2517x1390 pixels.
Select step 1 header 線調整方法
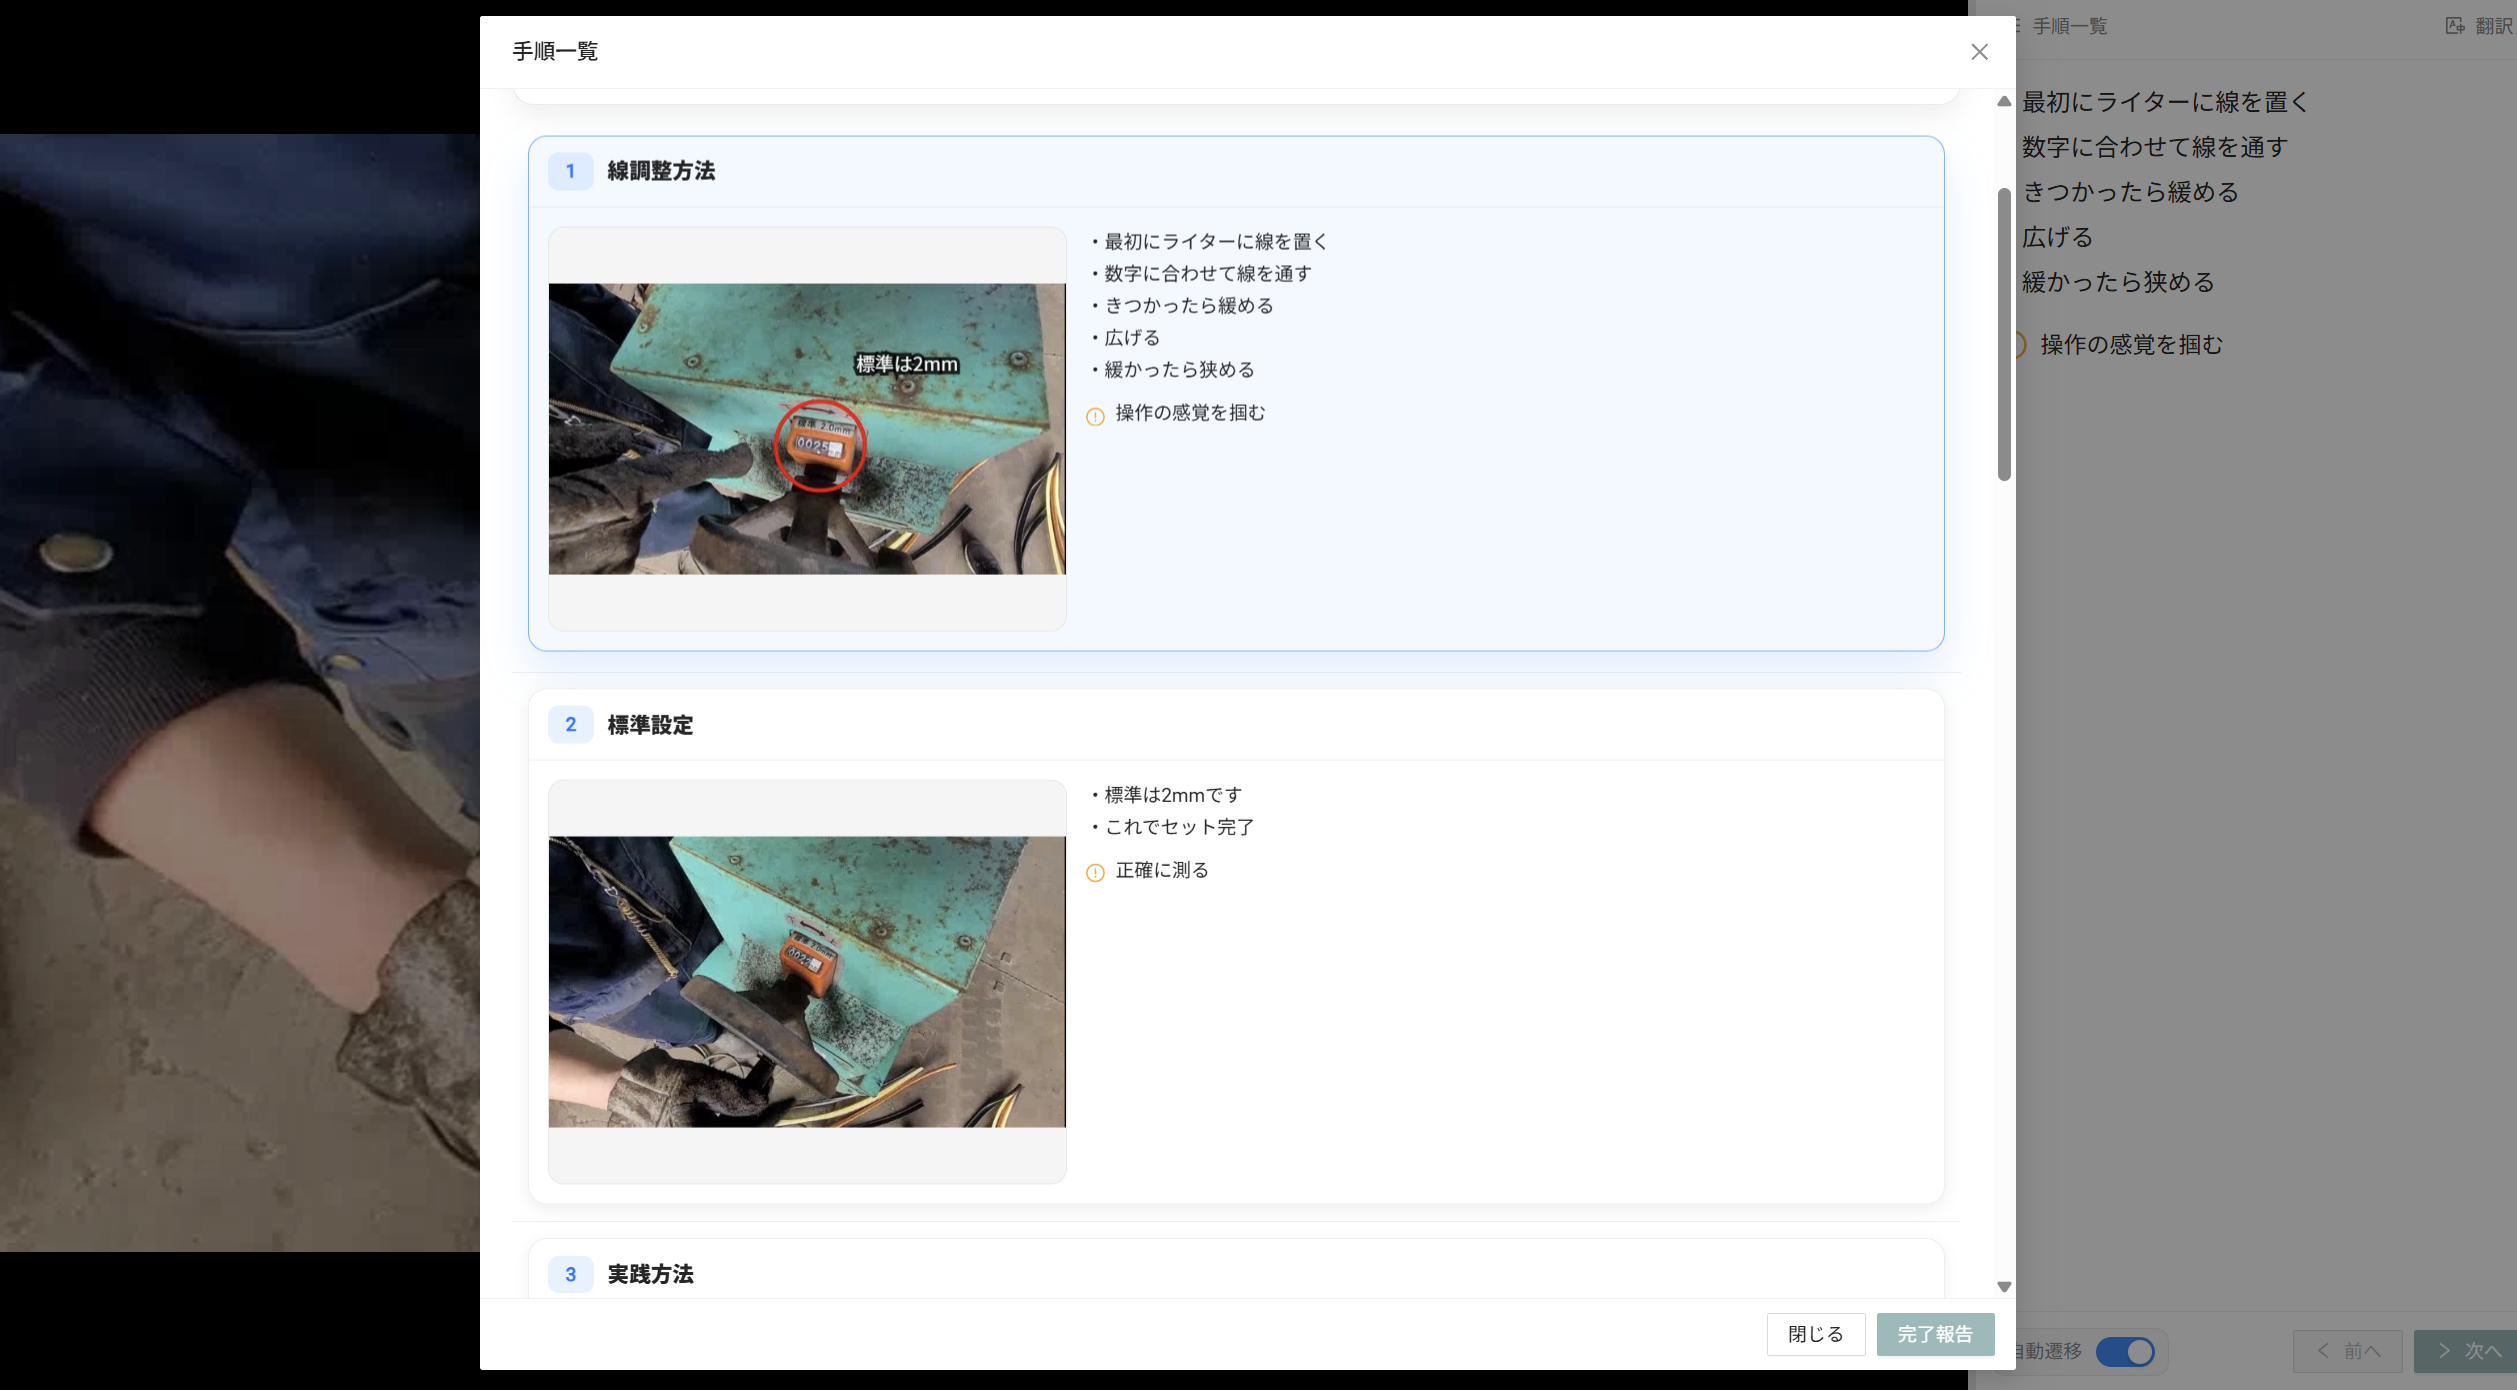coord(661,171)
